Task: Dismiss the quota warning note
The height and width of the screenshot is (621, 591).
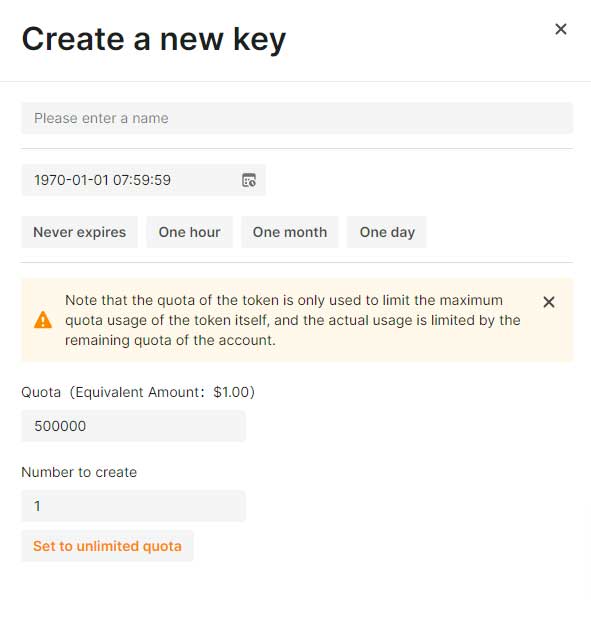Action: pos(549,302)
